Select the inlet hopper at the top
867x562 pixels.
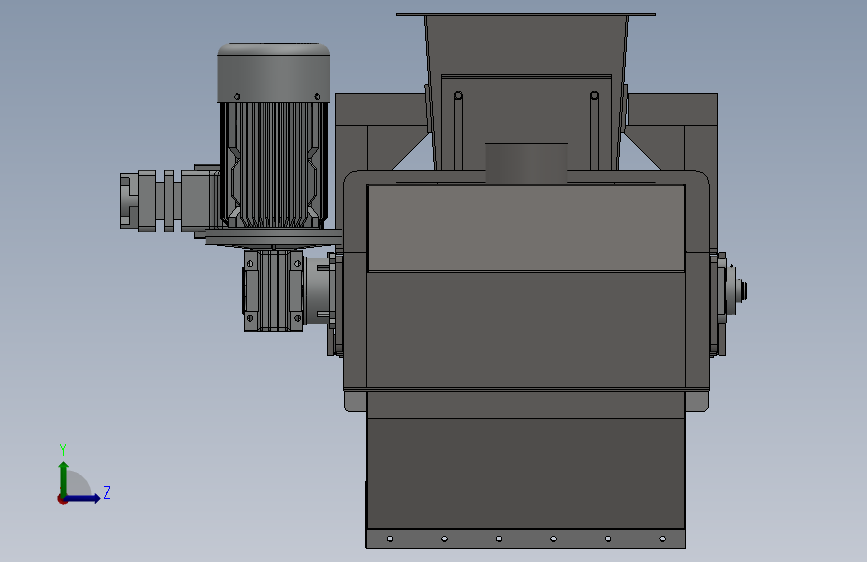(x=526, y=91)
